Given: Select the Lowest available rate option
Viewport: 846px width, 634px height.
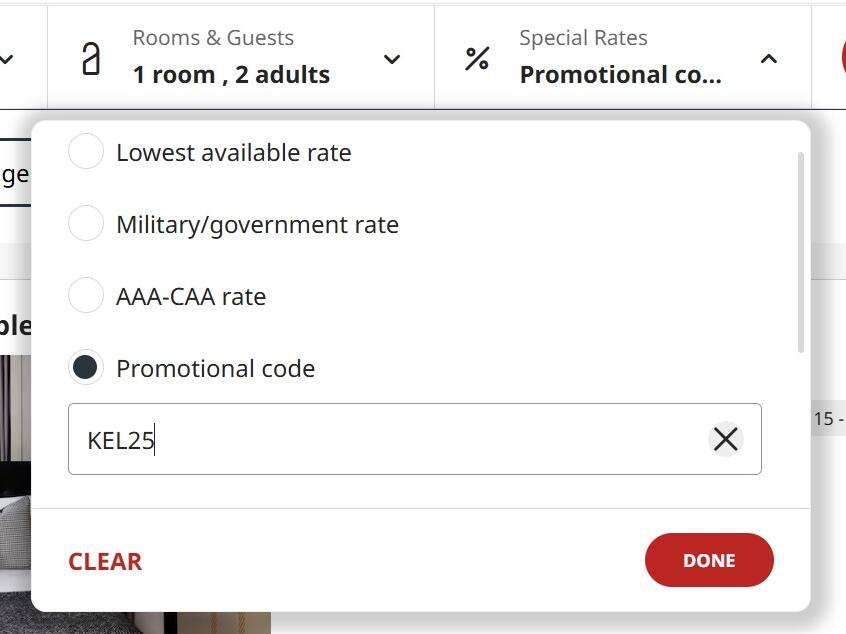Looking at the screenshot, I should 86,152.
